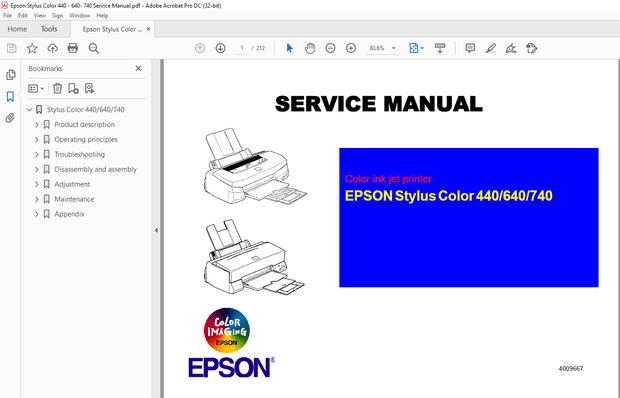620x398 pixels.
Task: Open the View menu
Action: [40, 15]
